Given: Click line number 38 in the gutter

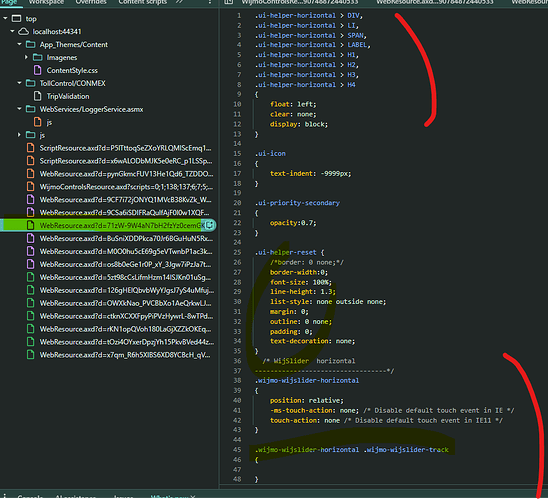Looking at the screenshot, I should click(237, 381).
